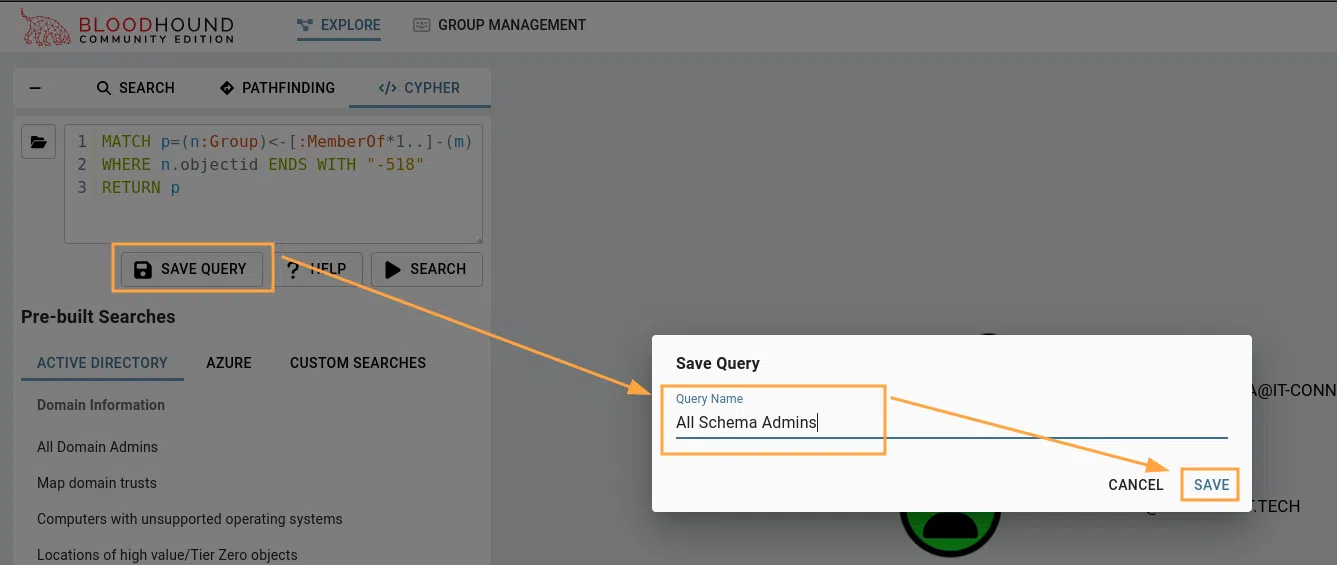Click the Help button
Viewport: 1337px width, 565px height.
coord(317,269)
